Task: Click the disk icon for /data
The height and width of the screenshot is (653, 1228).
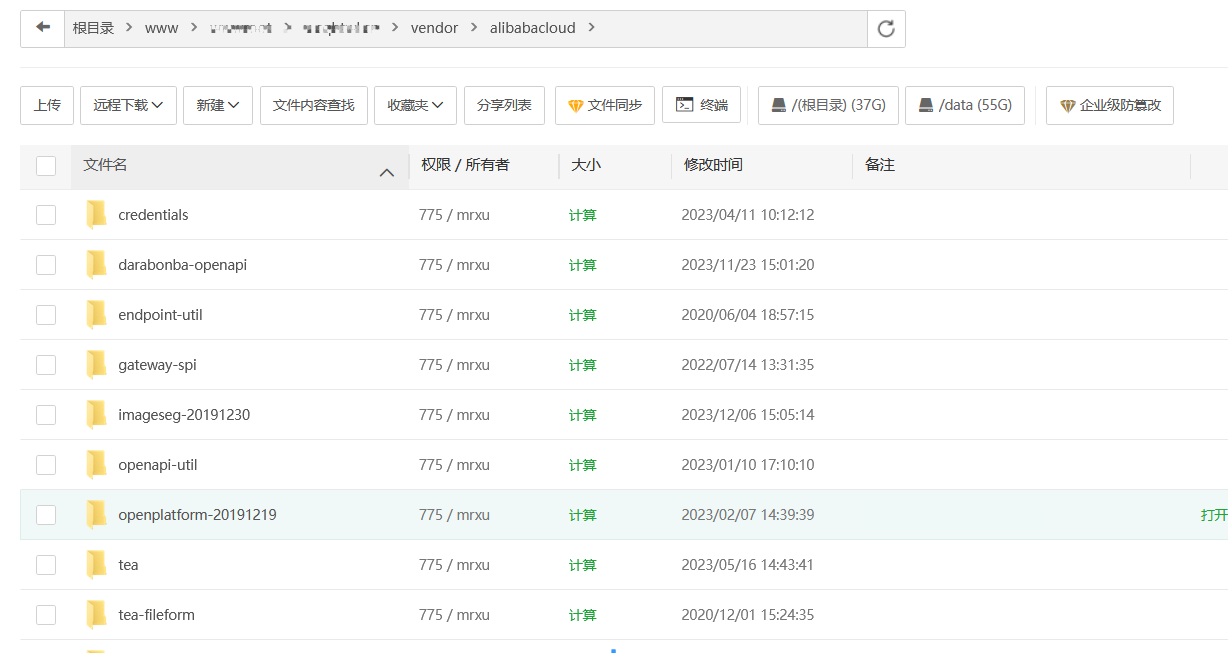Action: pos(926,105)
